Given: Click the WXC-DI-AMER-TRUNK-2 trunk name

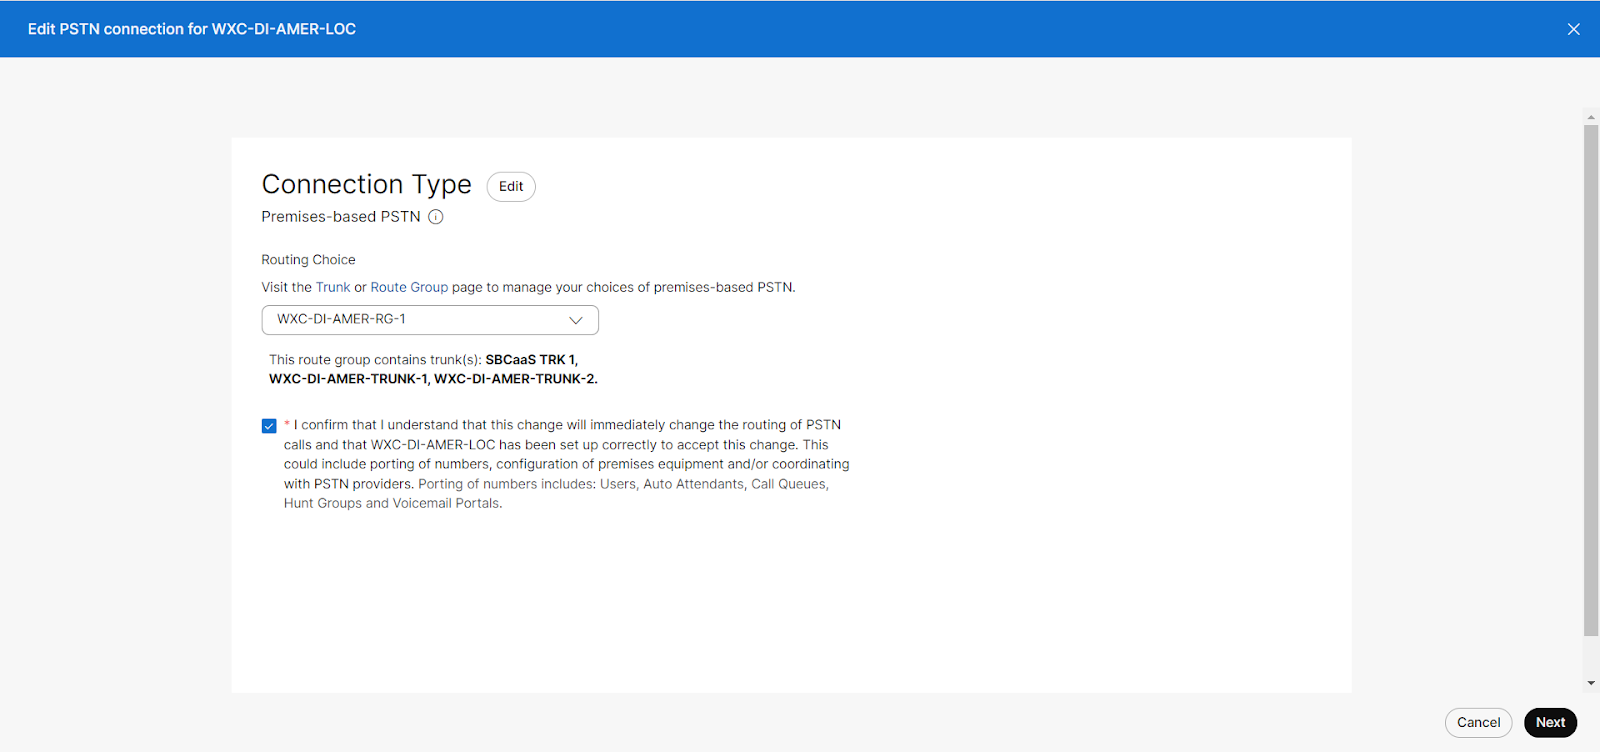Looking at the screenshot, I should click(x=514, y=379).
